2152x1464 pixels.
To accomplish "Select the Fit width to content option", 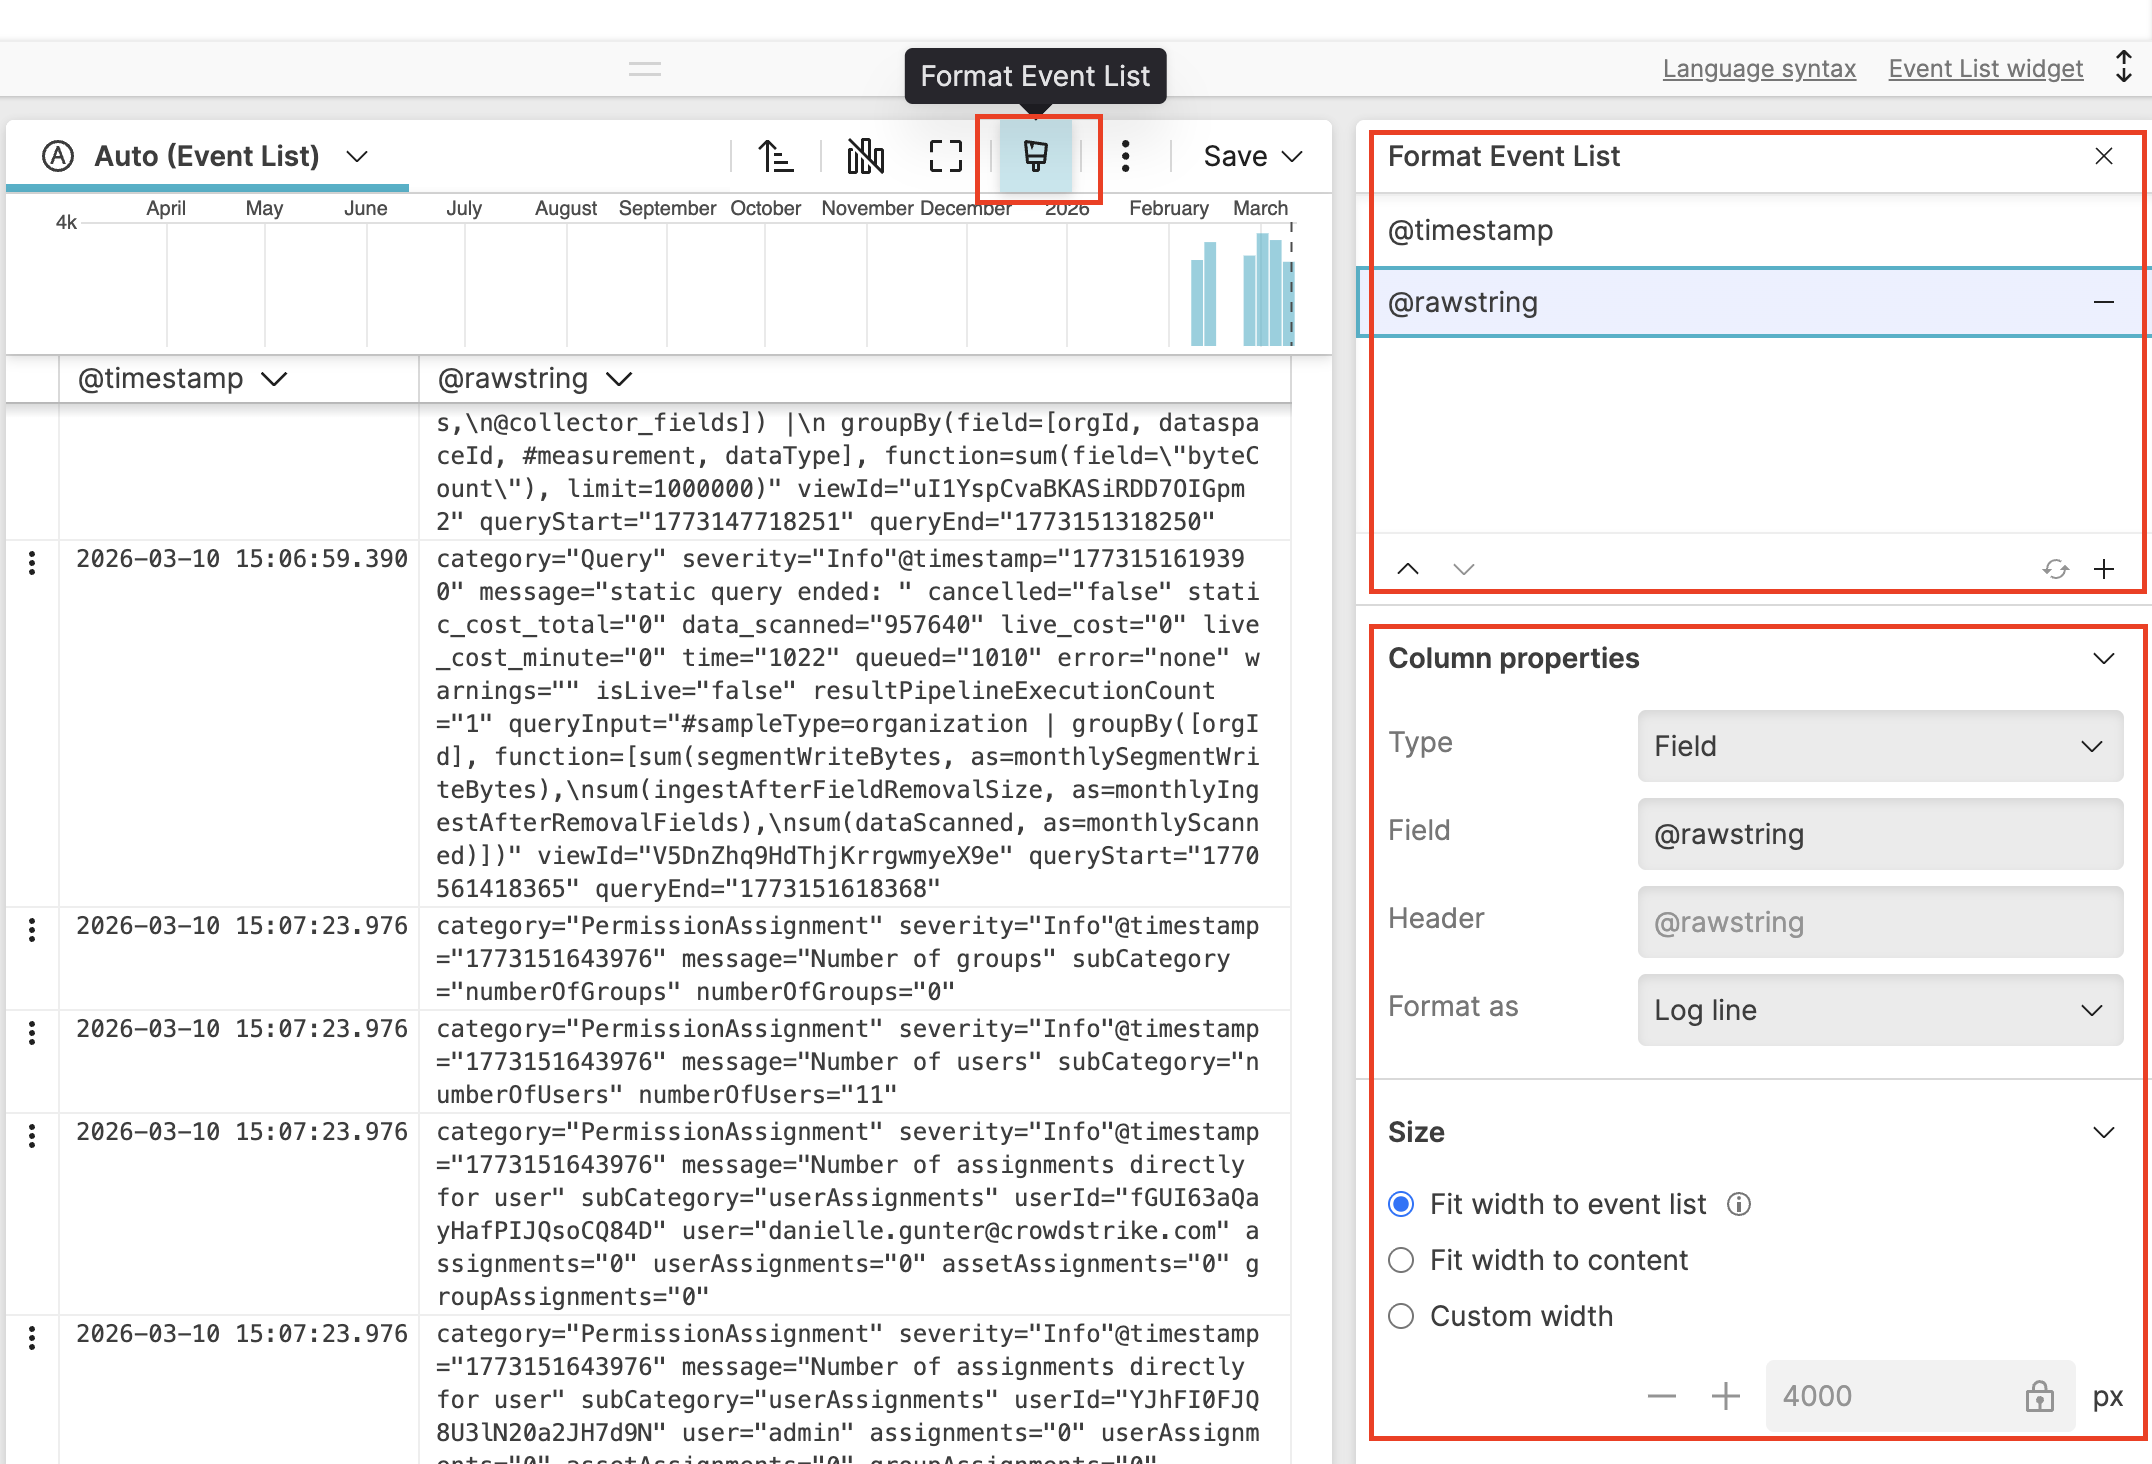I will [x=1401, y=1260].
